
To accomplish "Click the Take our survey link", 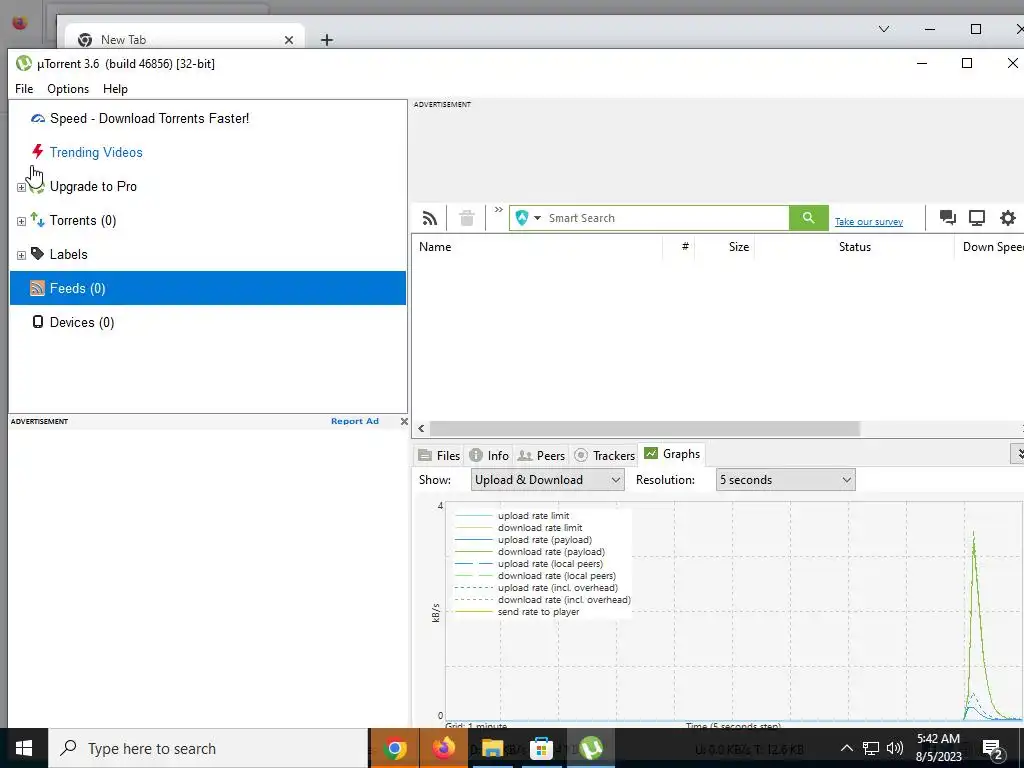I will (869, 222).
